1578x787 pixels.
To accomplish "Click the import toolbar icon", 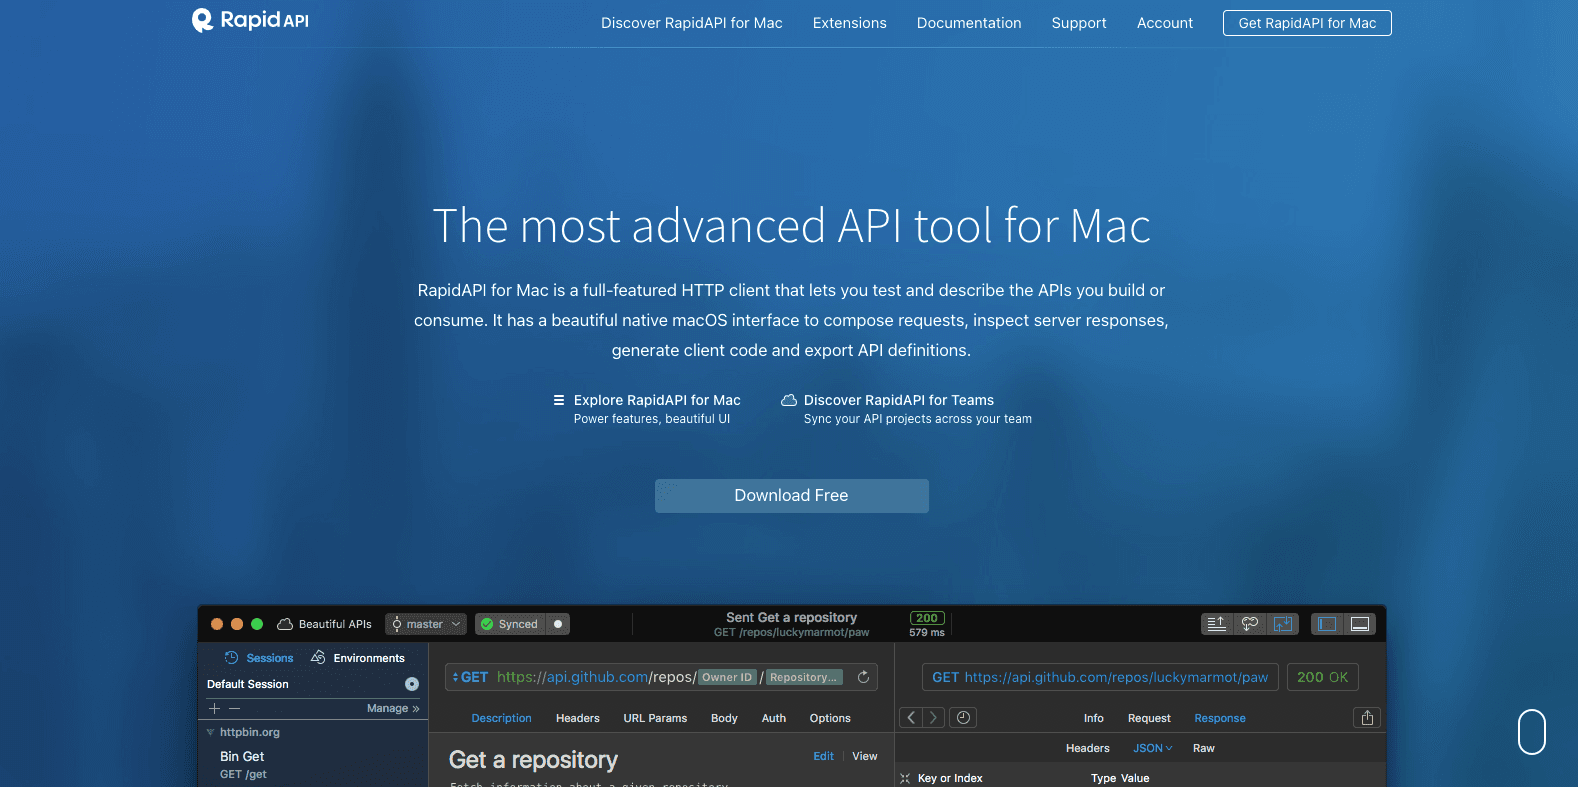I will click(1283, 624).
